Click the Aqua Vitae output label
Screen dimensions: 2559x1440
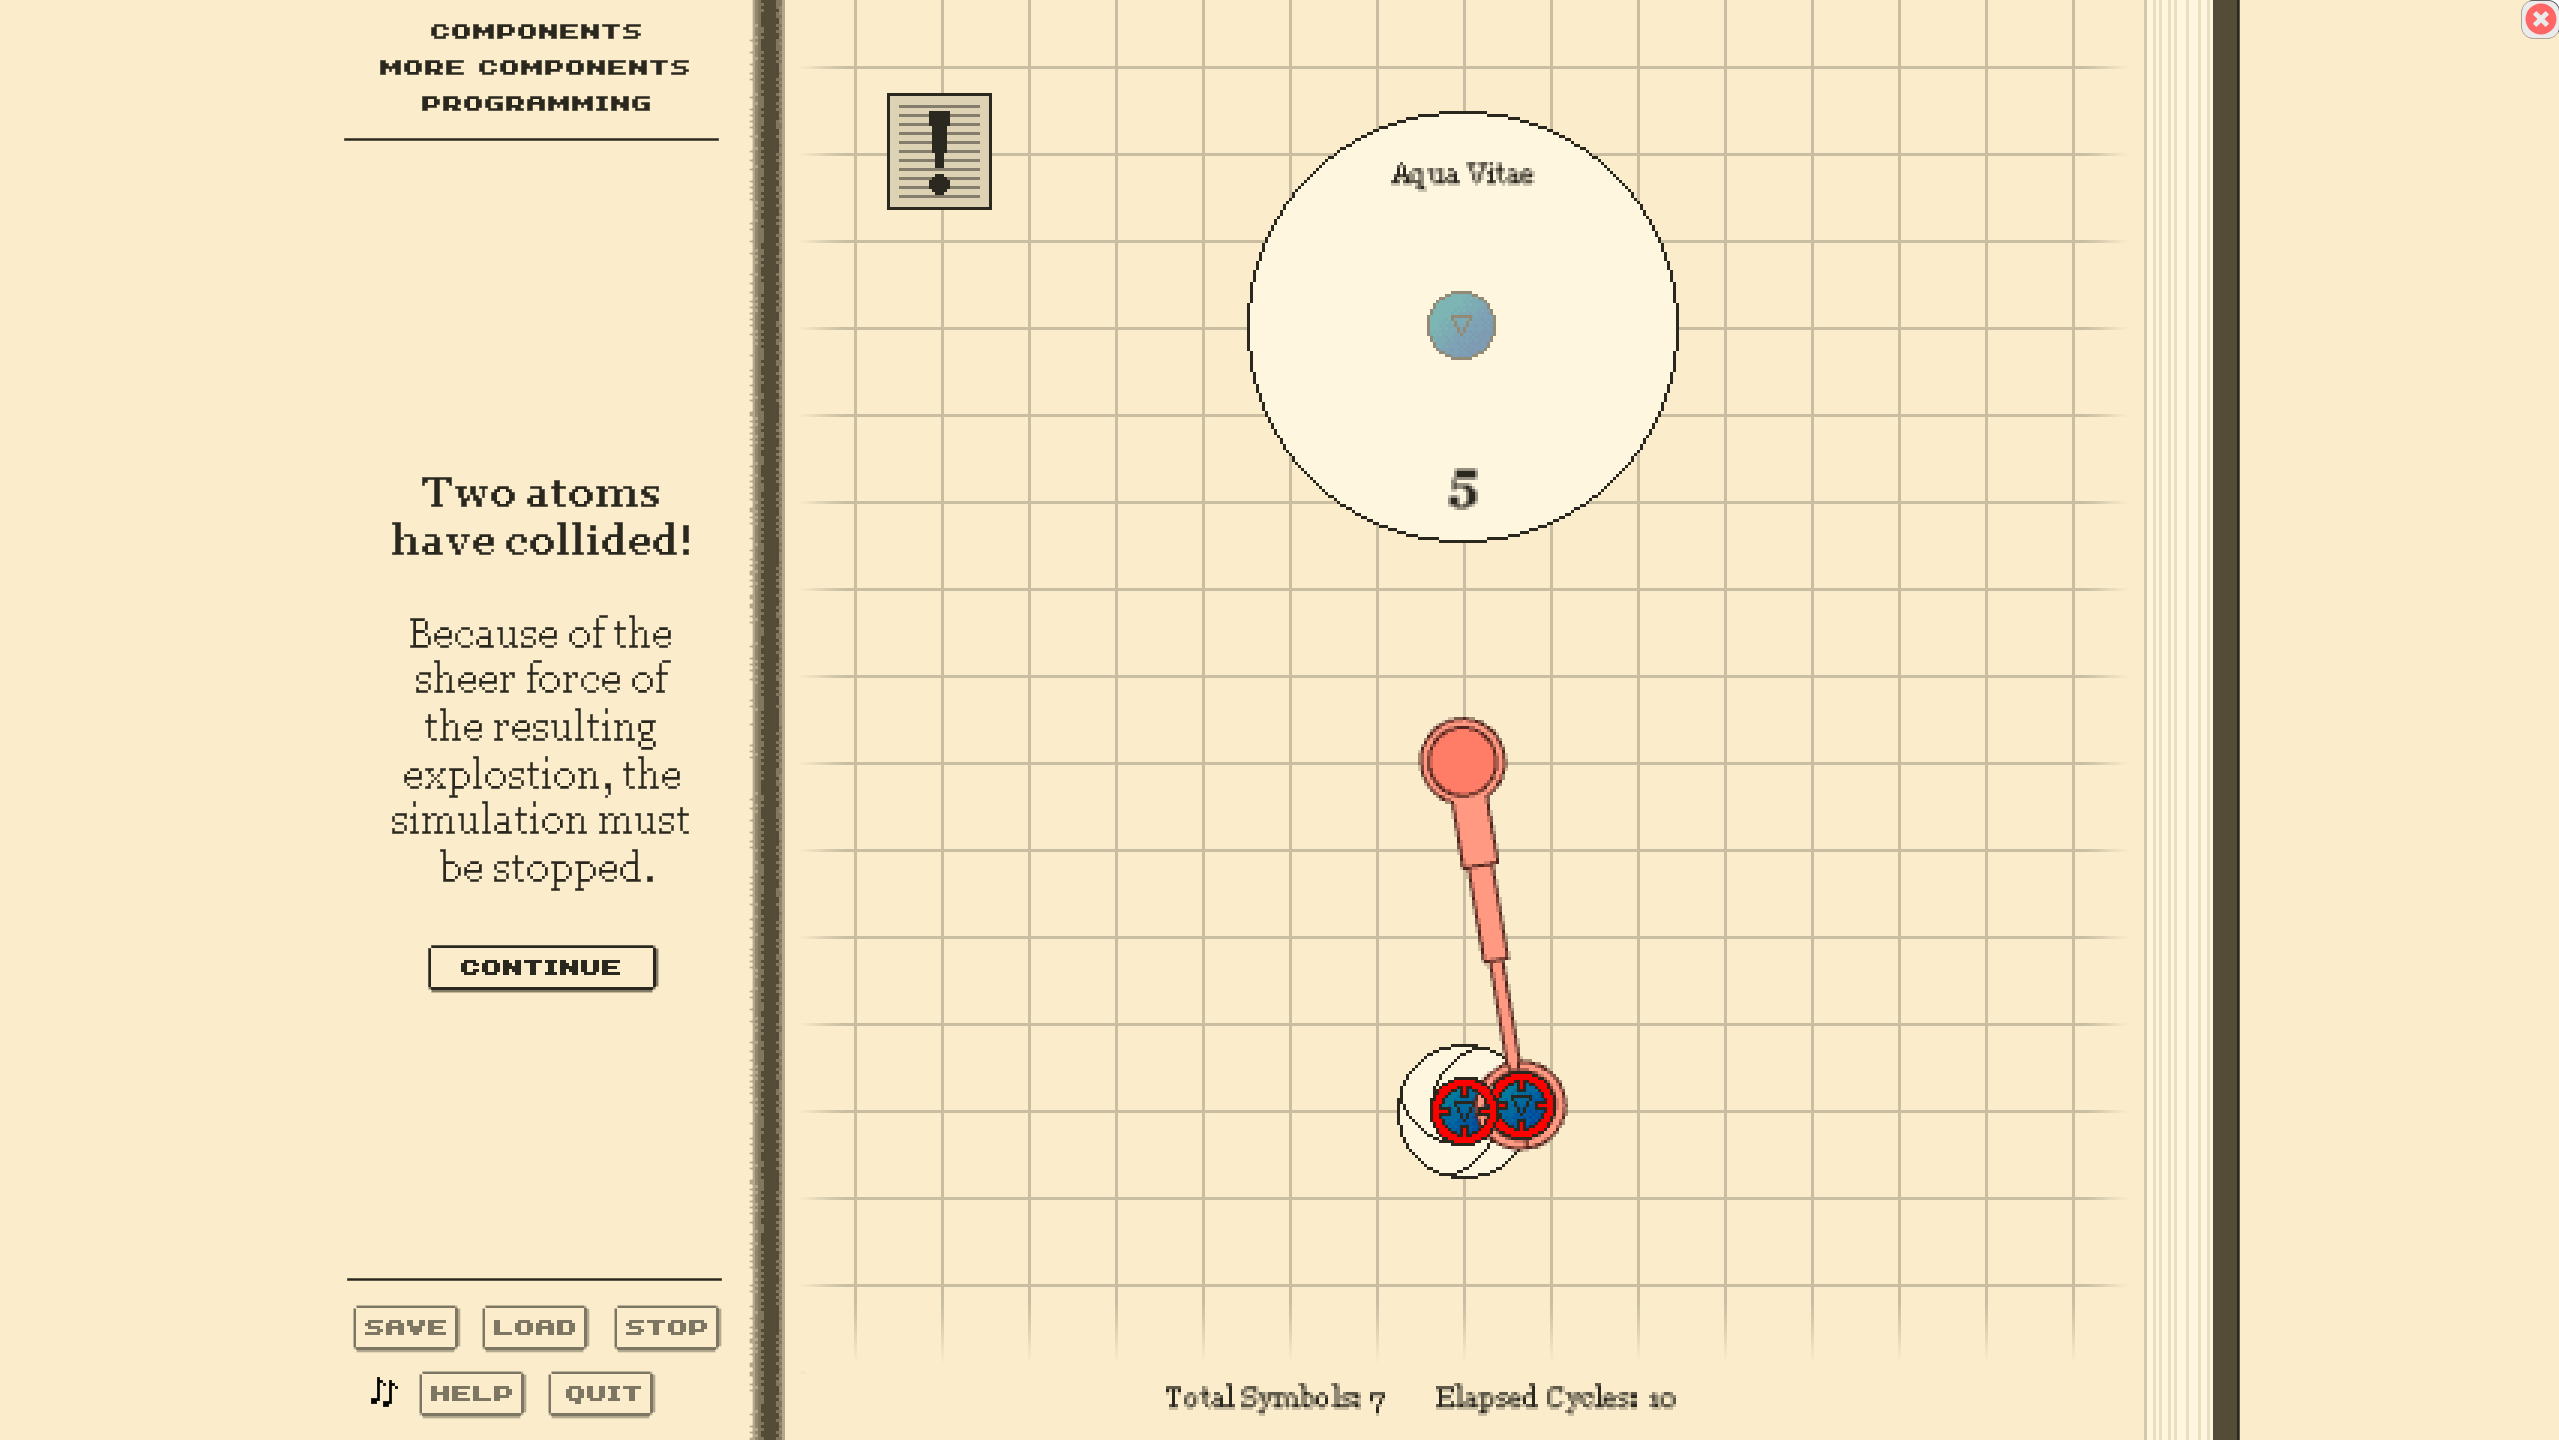1462,174
